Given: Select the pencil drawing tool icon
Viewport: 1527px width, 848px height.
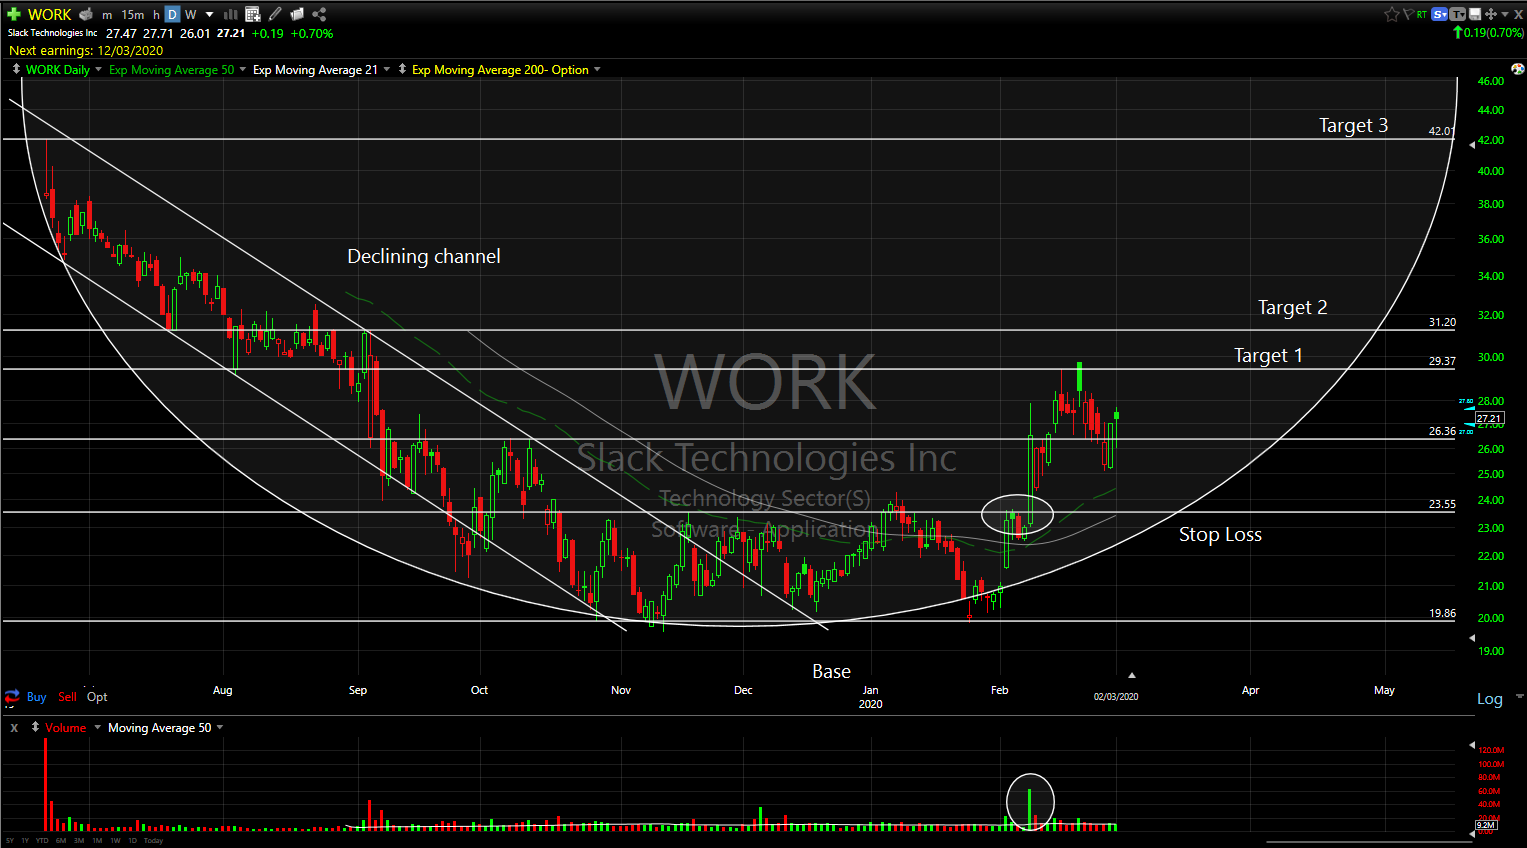Looking at the screenshot, I should click(x=275, y=14).
